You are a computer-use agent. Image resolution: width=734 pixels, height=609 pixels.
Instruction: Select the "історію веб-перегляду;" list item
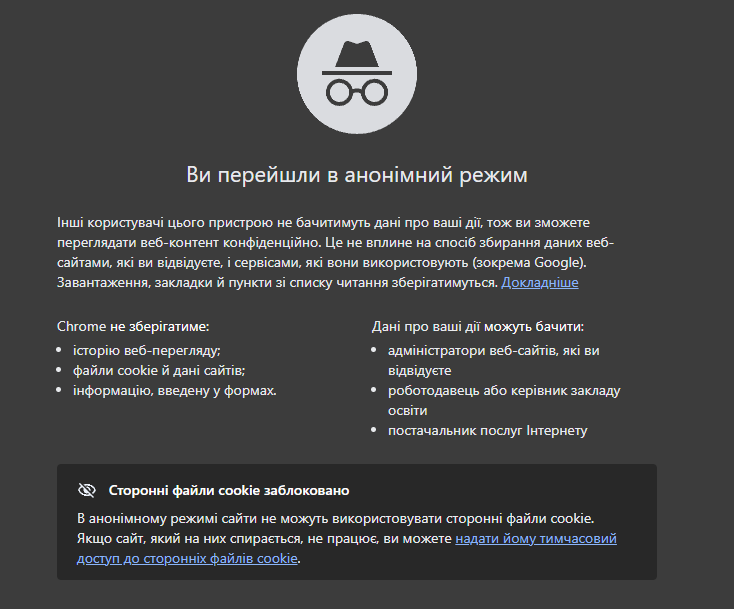click(x=146, y=350)
